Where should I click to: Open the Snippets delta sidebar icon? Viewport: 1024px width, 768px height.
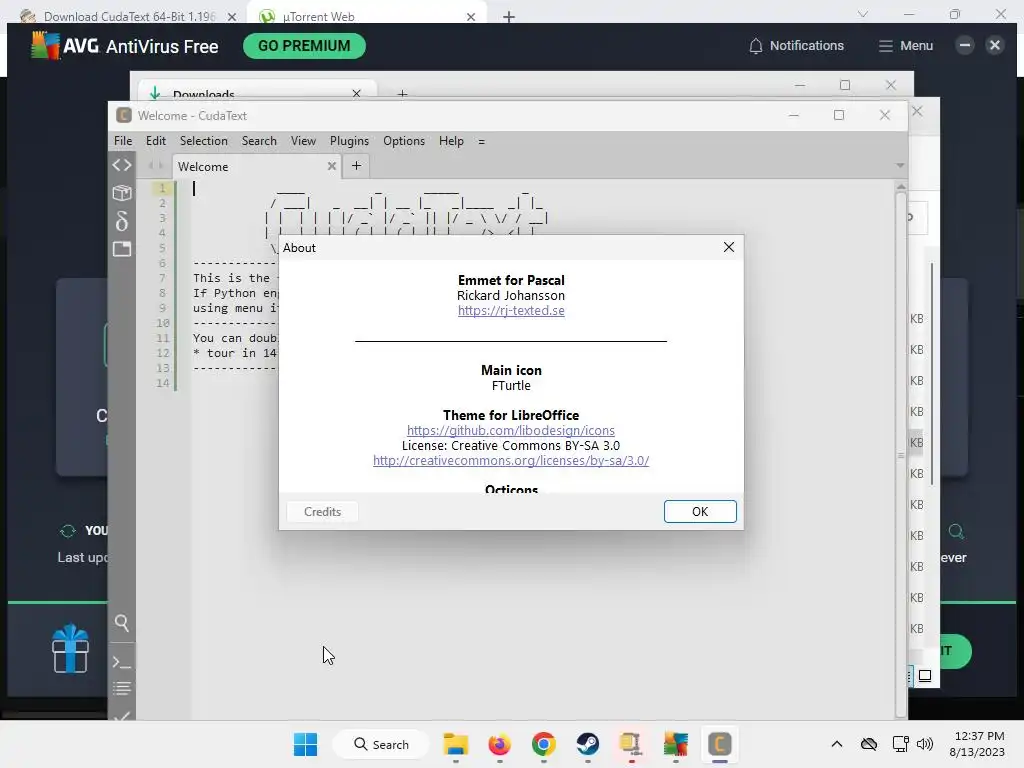[x=121, y=221]
